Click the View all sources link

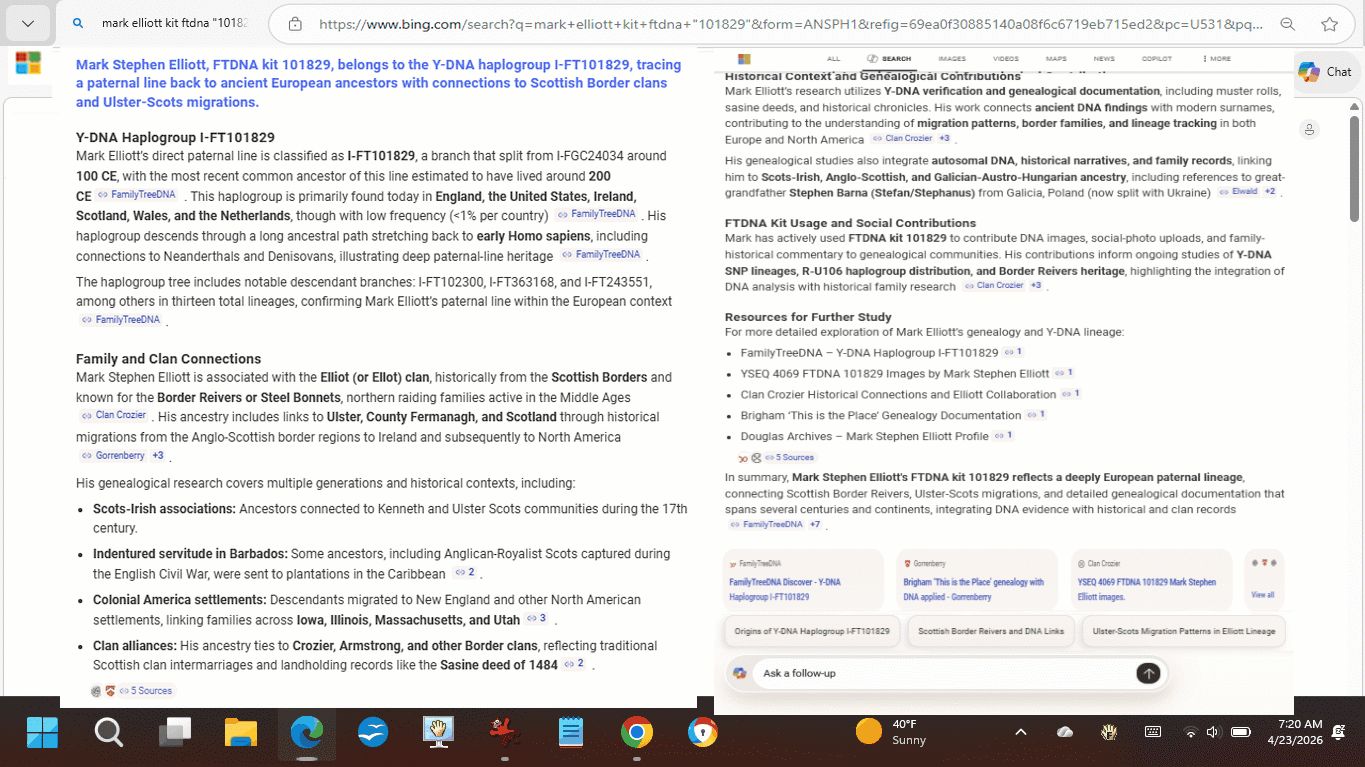click(1262, 595)
